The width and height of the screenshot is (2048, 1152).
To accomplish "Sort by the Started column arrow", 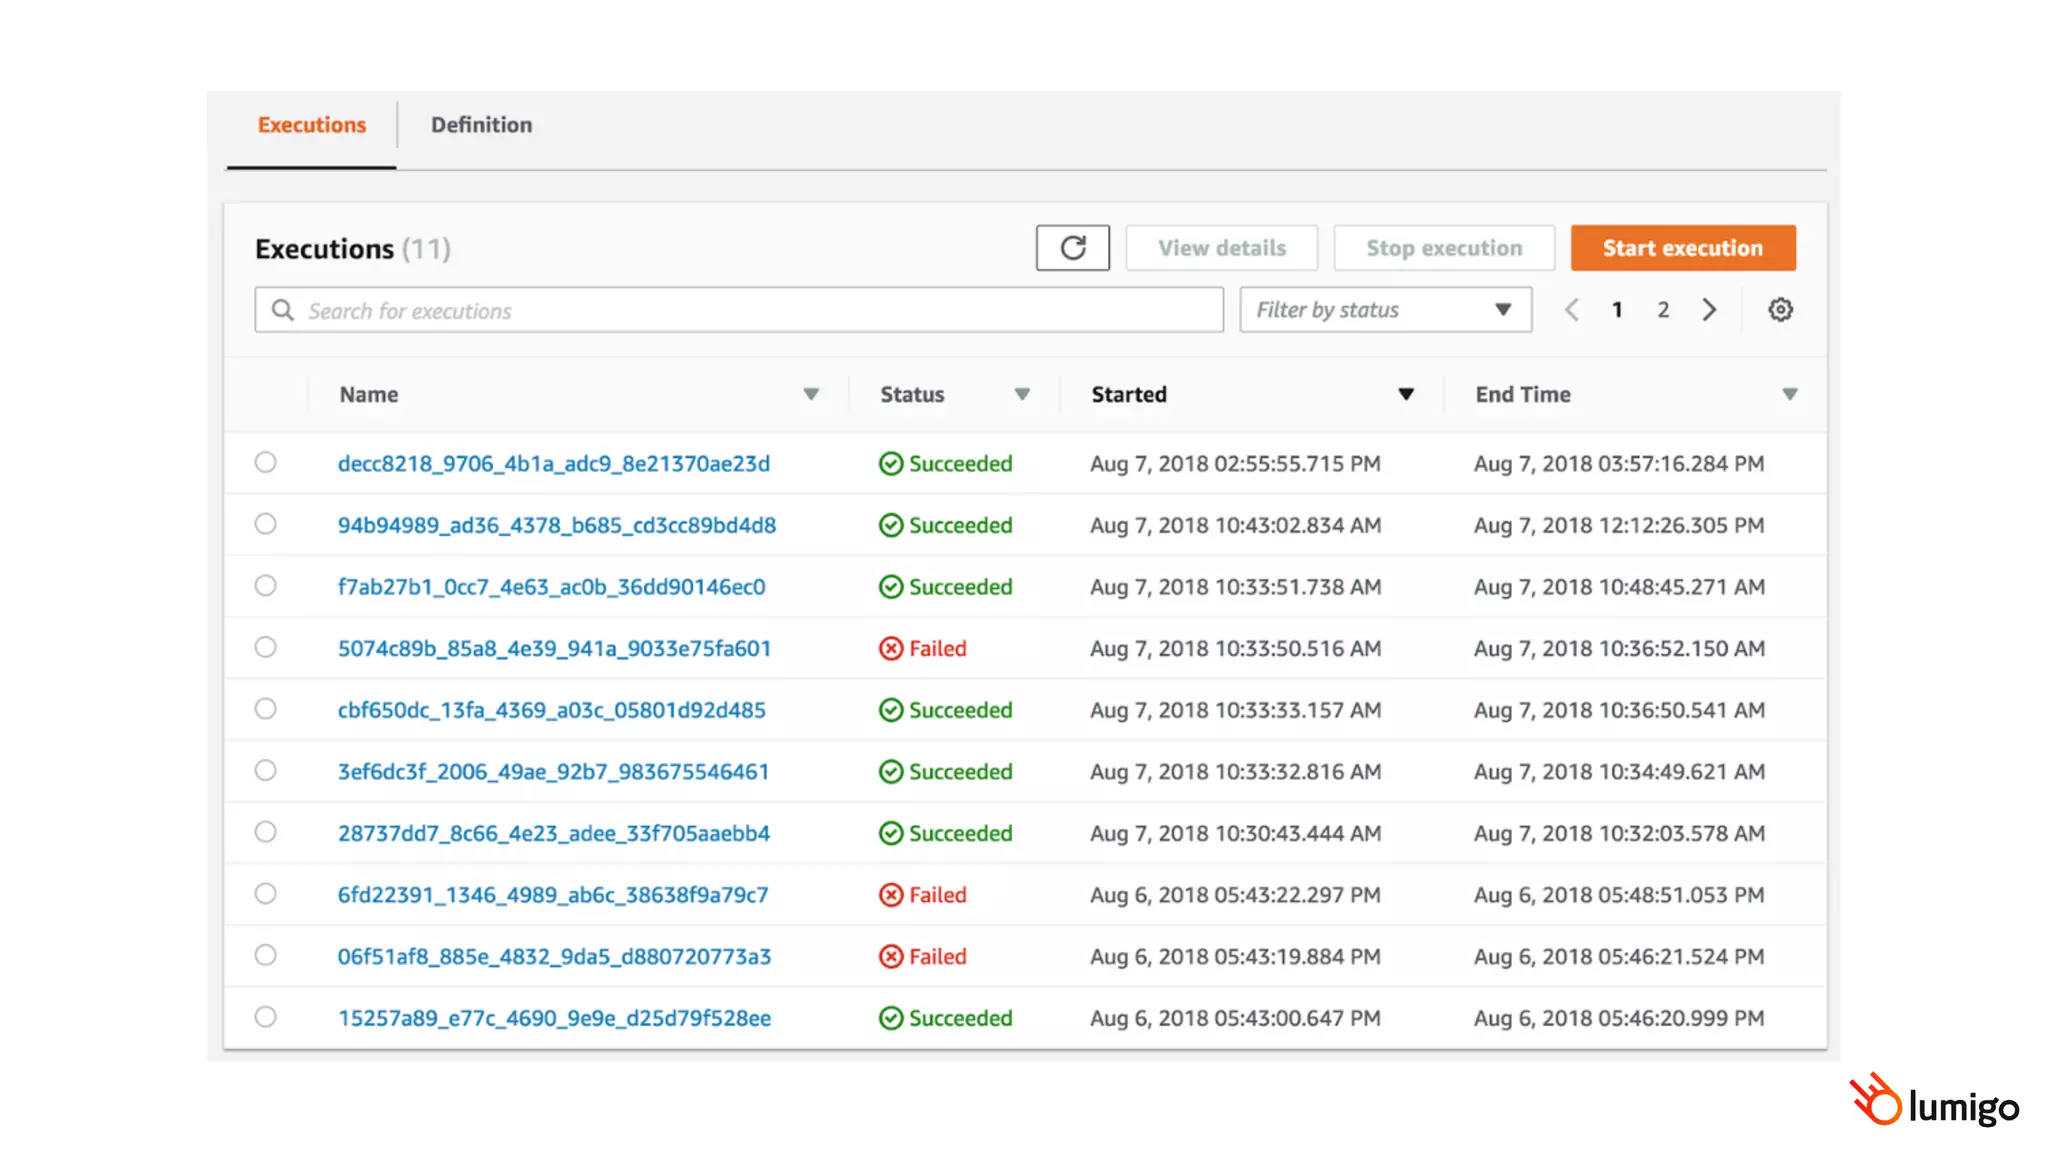I will 1406,394.
